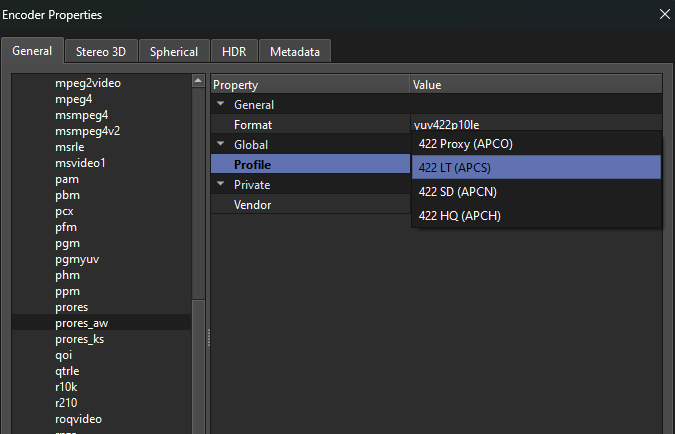
Task: Switch to the HDR tab
Action: [x=232, y=52]
